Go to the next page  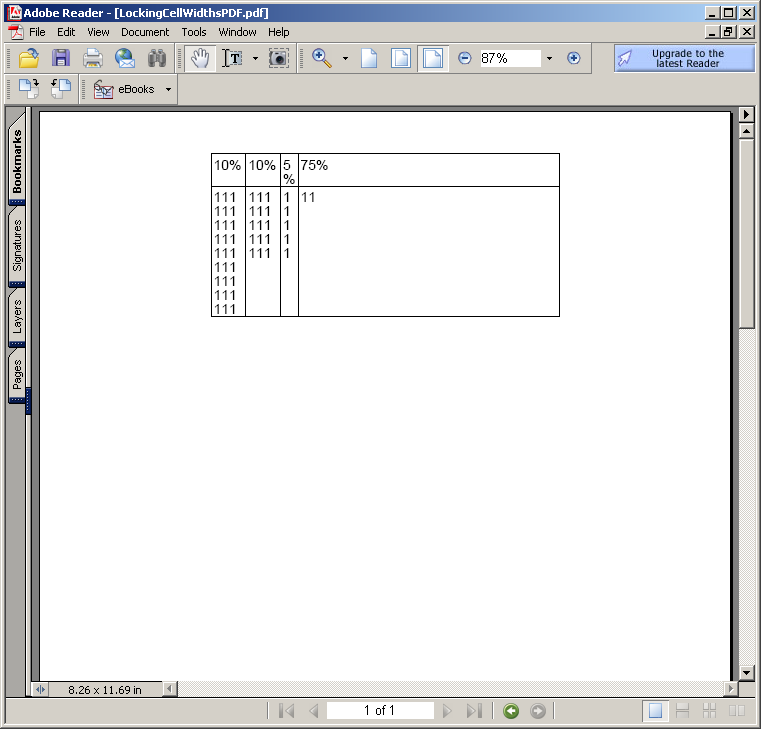point(447,711)
